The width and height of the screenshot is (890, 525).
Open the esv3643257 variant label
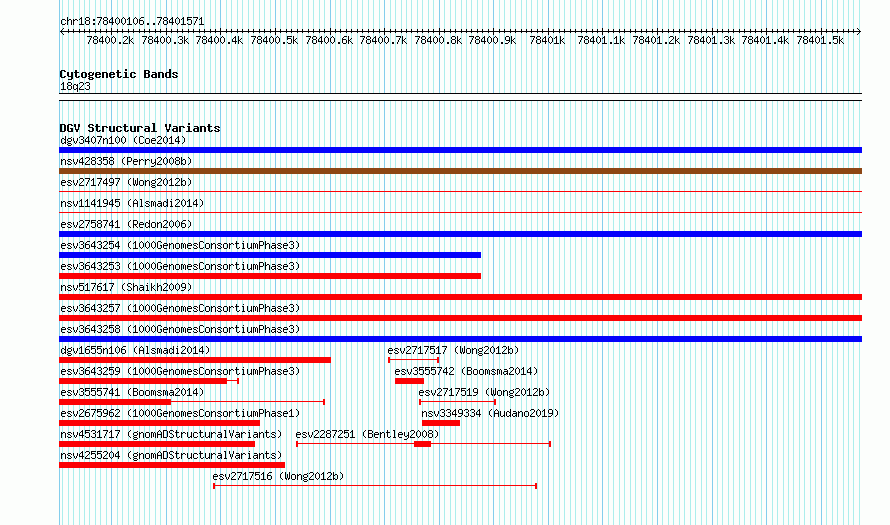(180, 308)
